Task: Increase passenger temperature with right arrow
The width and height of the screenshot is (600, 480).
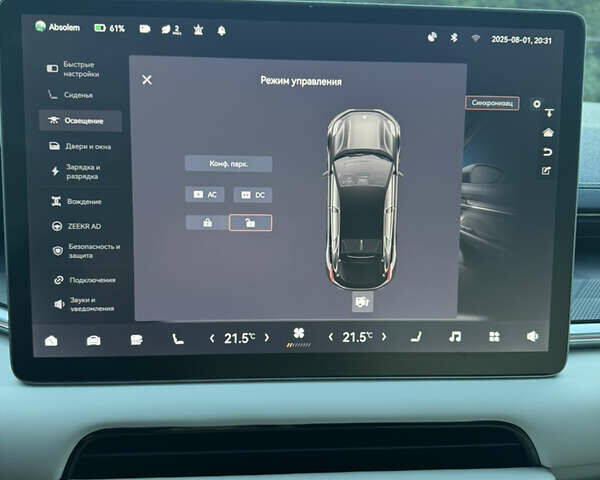Action: tap(385, 338)
